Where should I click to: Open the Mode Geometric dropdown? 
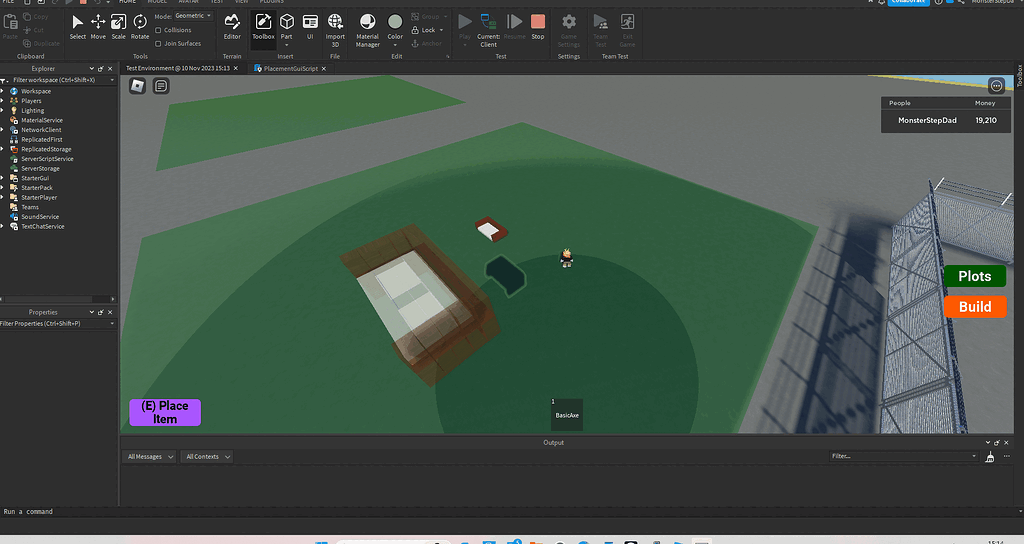pyautogui.click(x=192, y=16)
